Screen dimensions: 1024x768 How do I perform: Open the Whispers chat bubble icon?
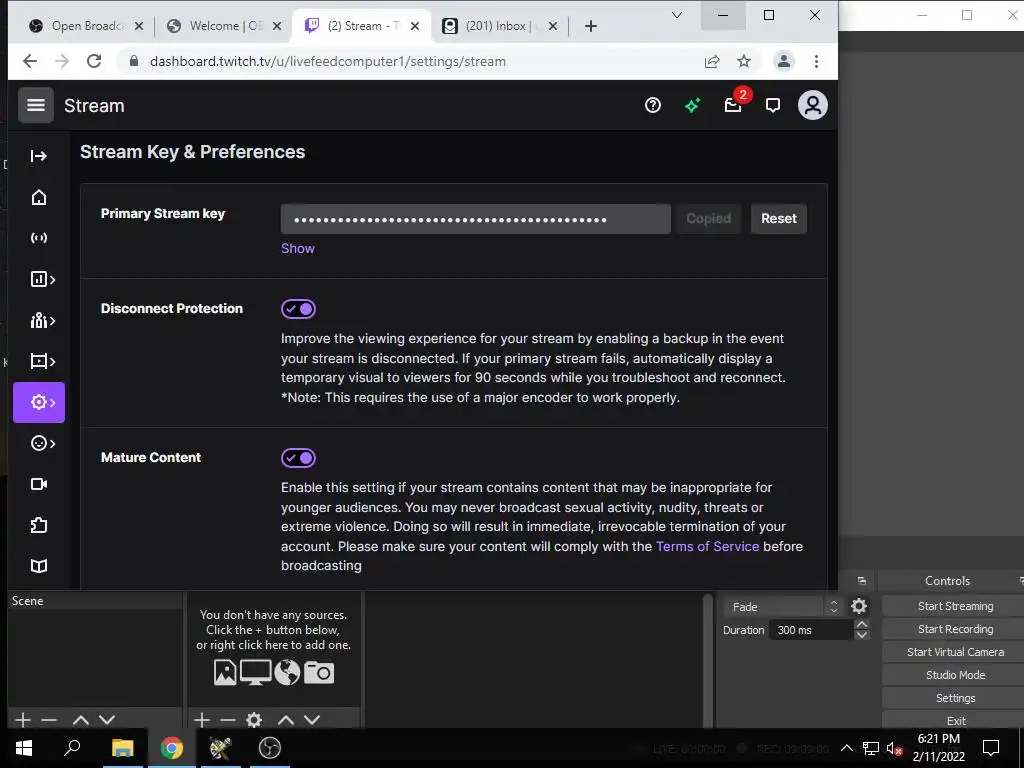[773, 105]
